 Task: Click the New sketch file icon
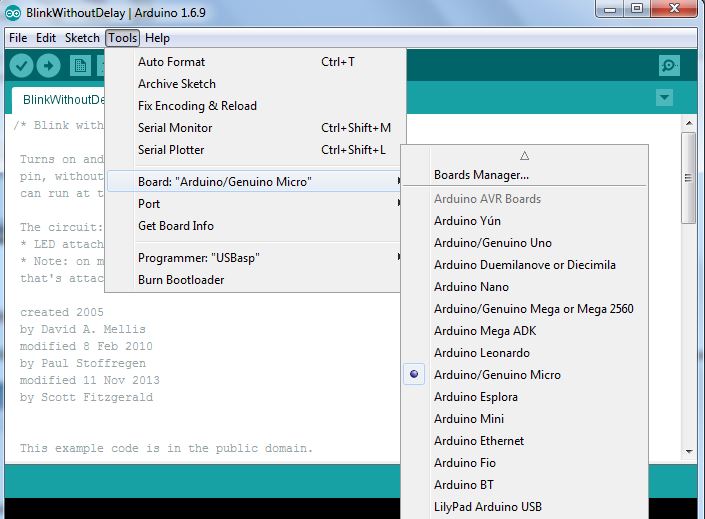80,66
